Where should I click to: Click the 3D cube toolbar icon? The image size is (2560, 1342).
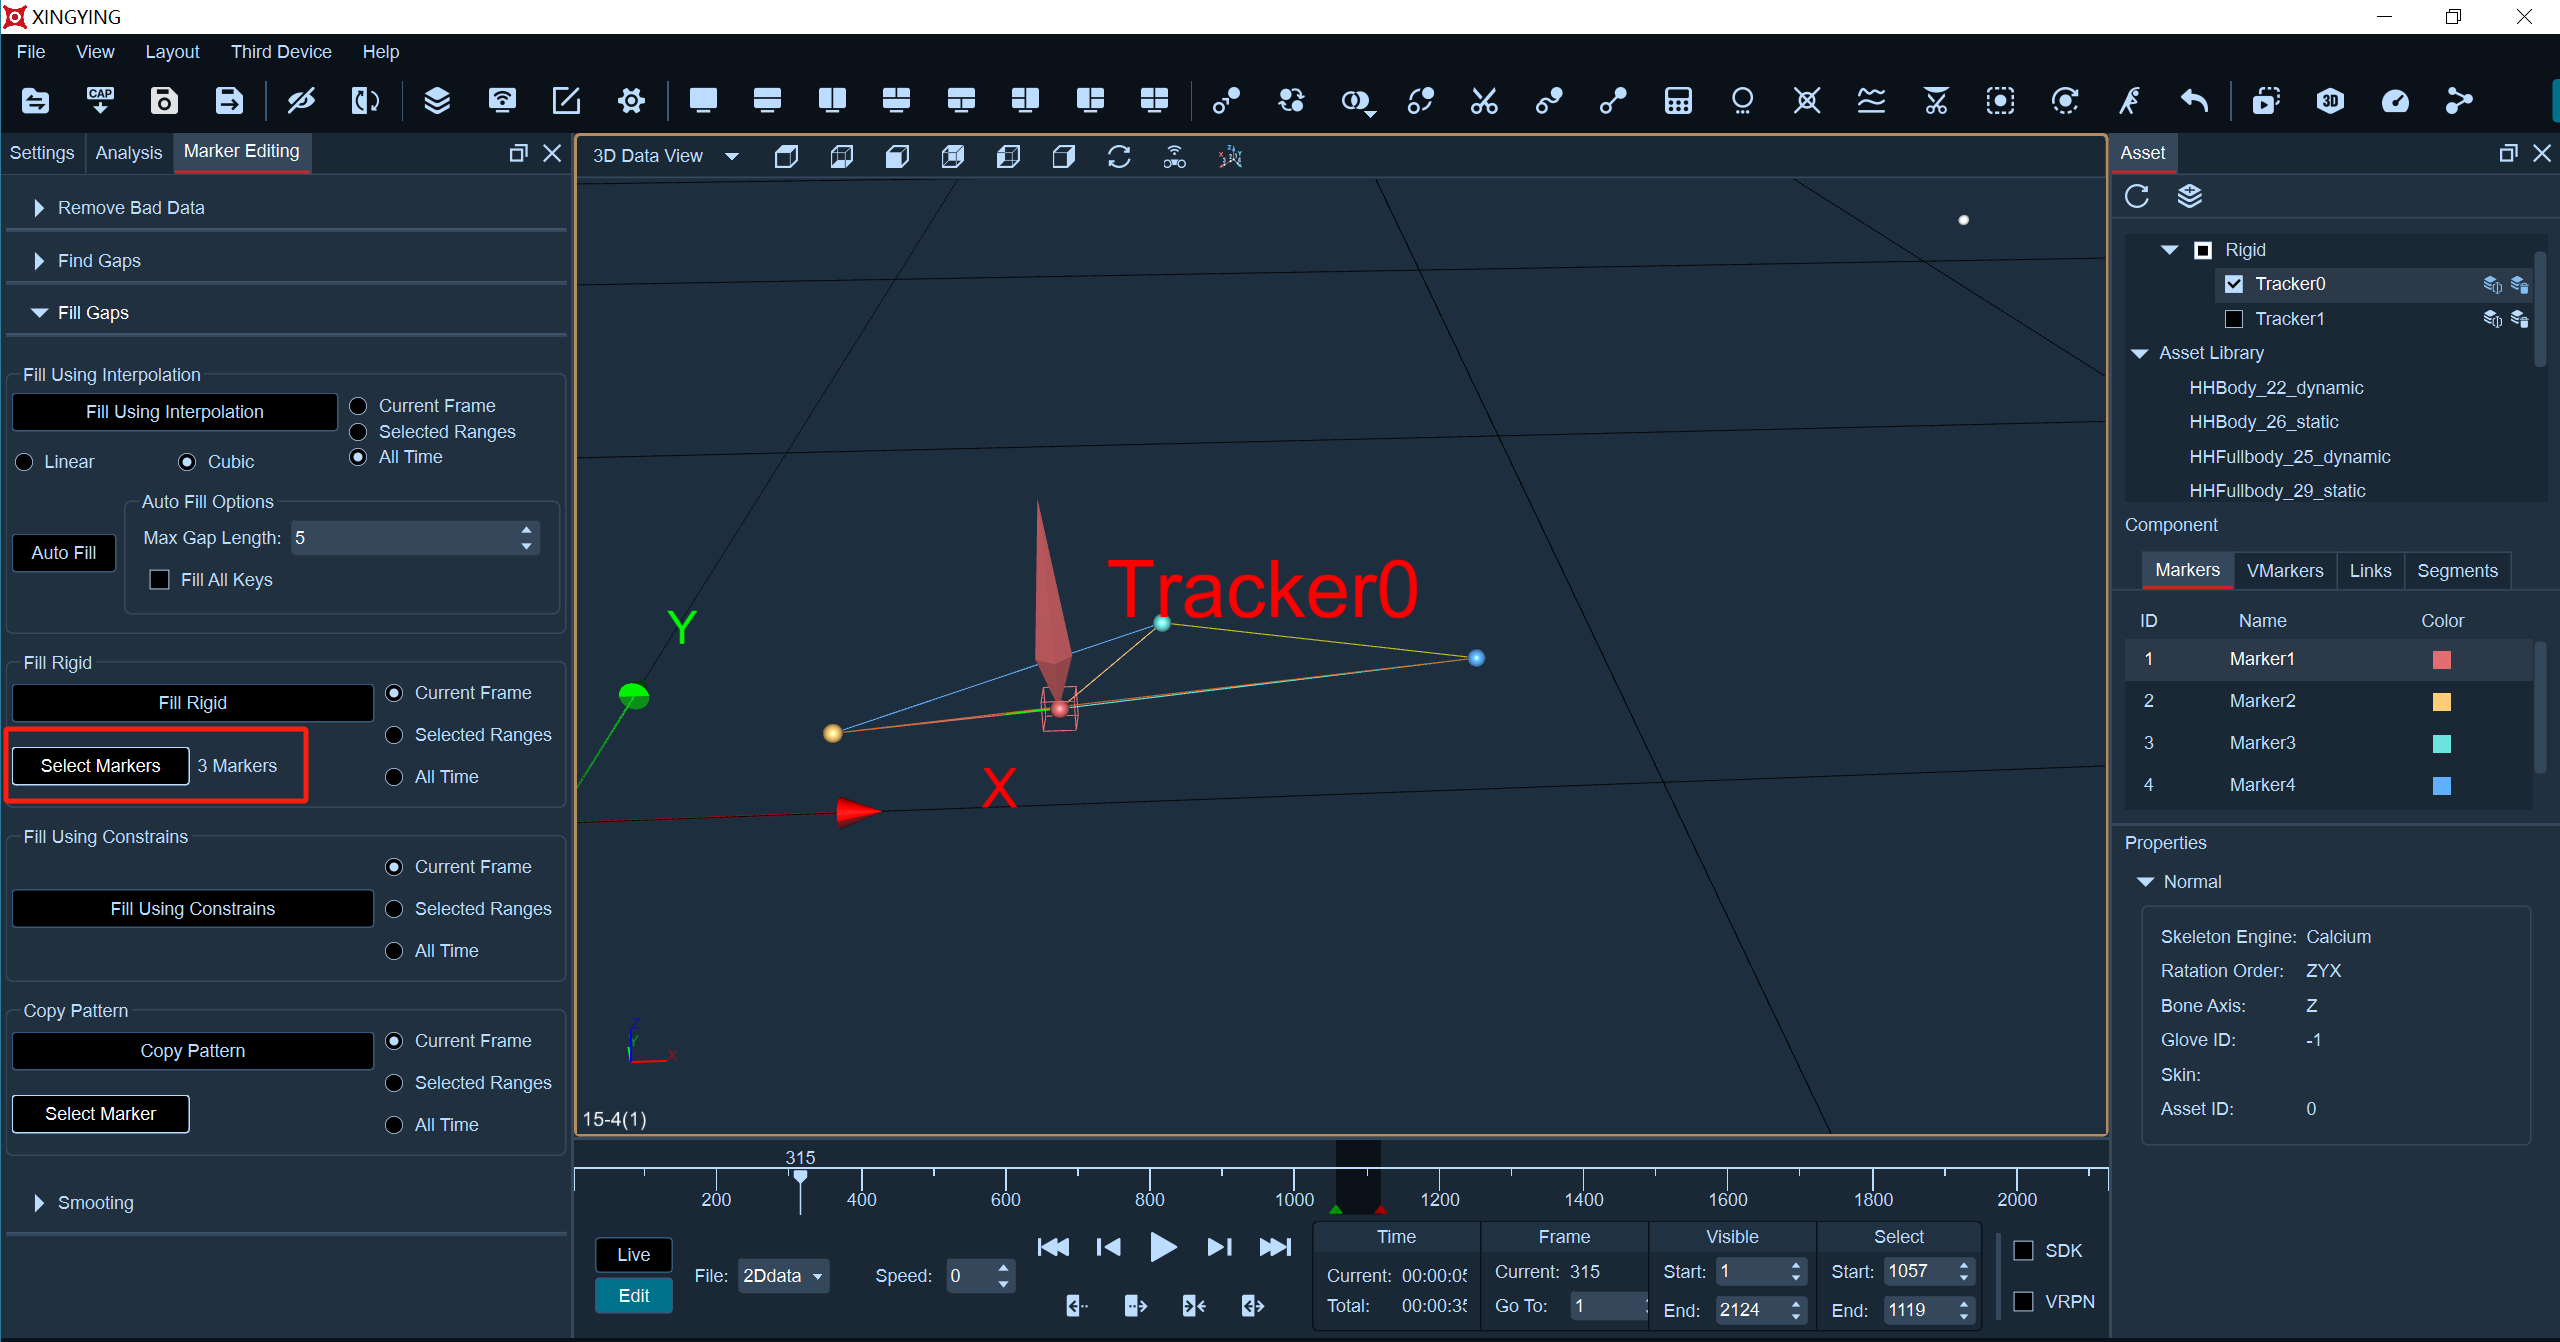click(2330, 100)
